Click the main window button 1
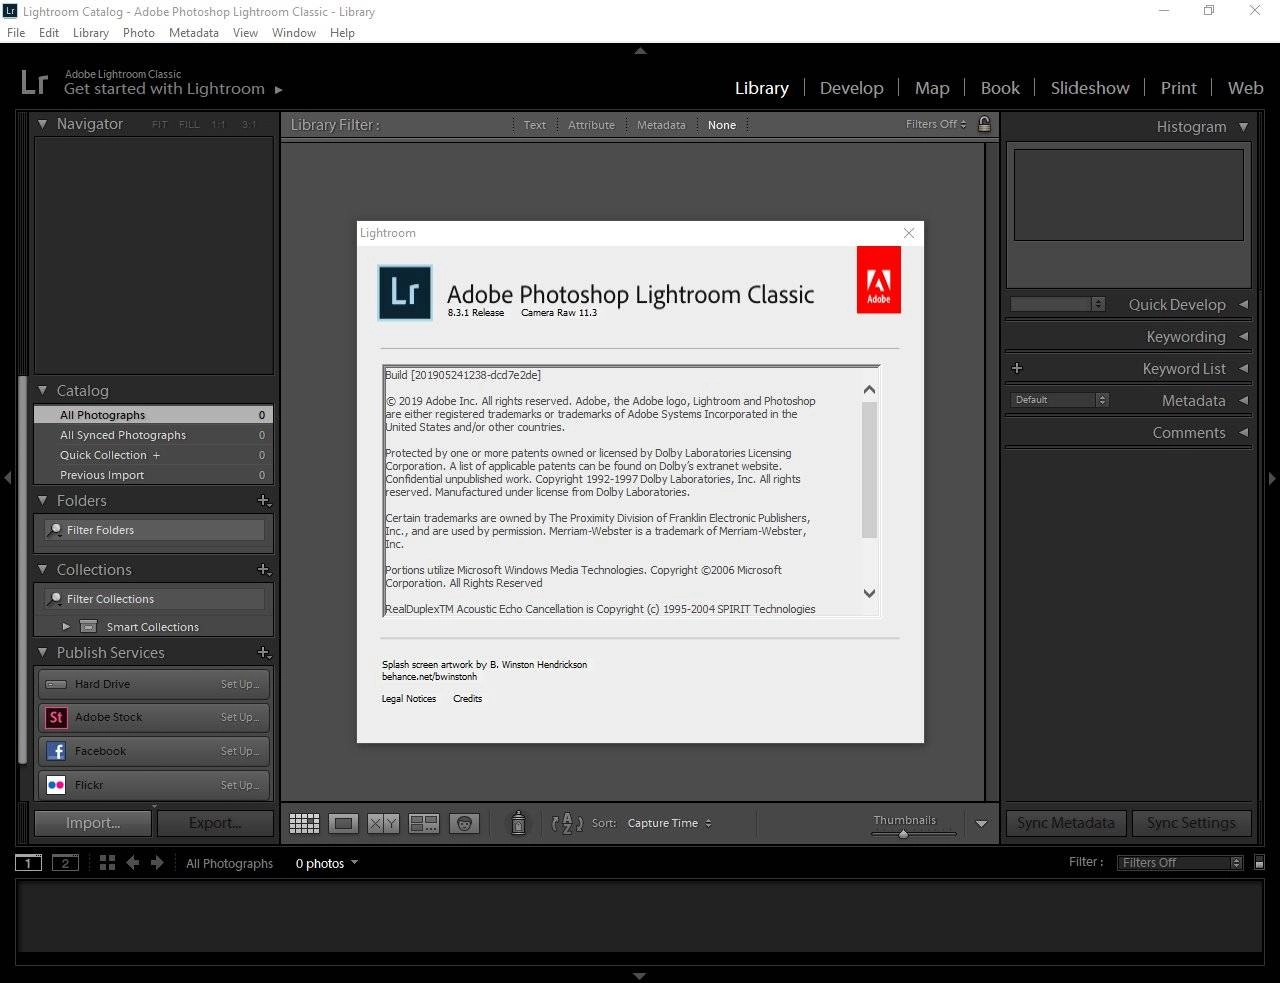1280x983 pixels. click(28, 863)
